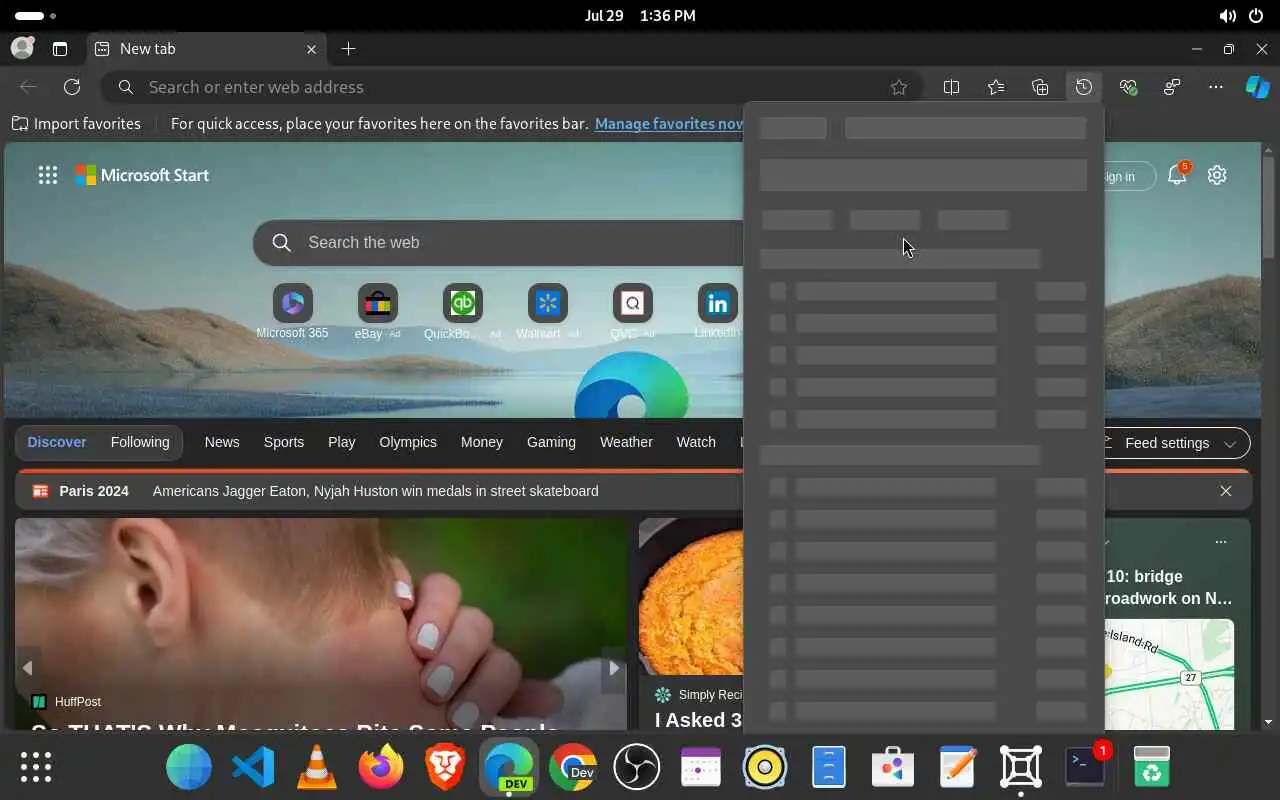
Task: Launch VLC media player from dock
Action: pyautogui.click(x=317, y=767)
